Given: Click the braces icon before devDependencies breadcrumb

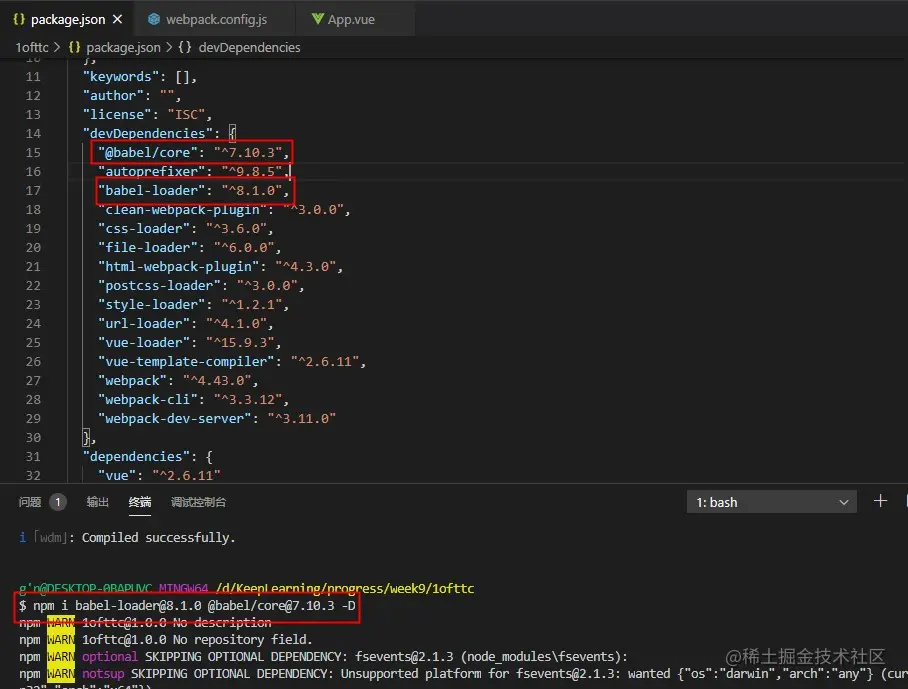Looking at the screenshot, I should 185,47.
